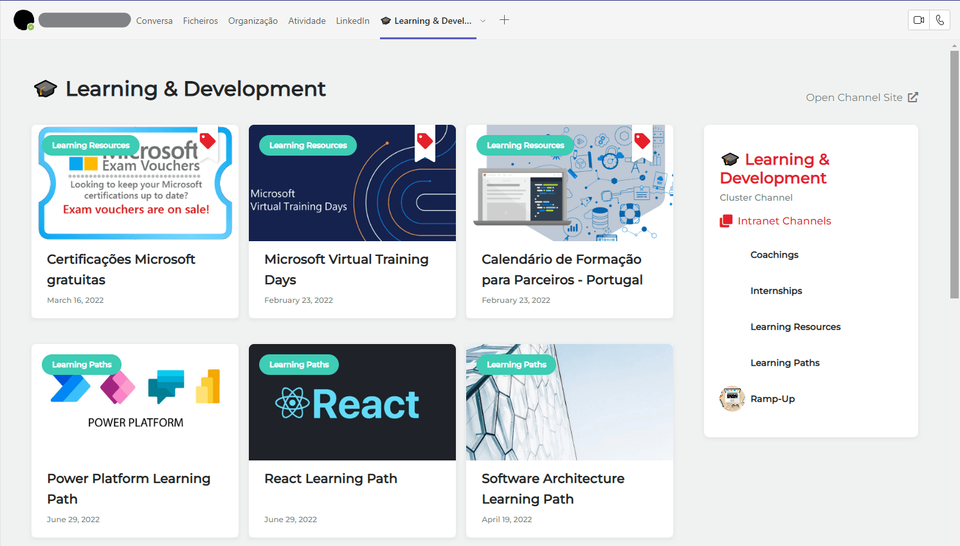Image resolution: width=960 pixels, height=546 pixels.
Task: Open Certificações Microsoft gratuitas article title
Action: pos(121,269)
